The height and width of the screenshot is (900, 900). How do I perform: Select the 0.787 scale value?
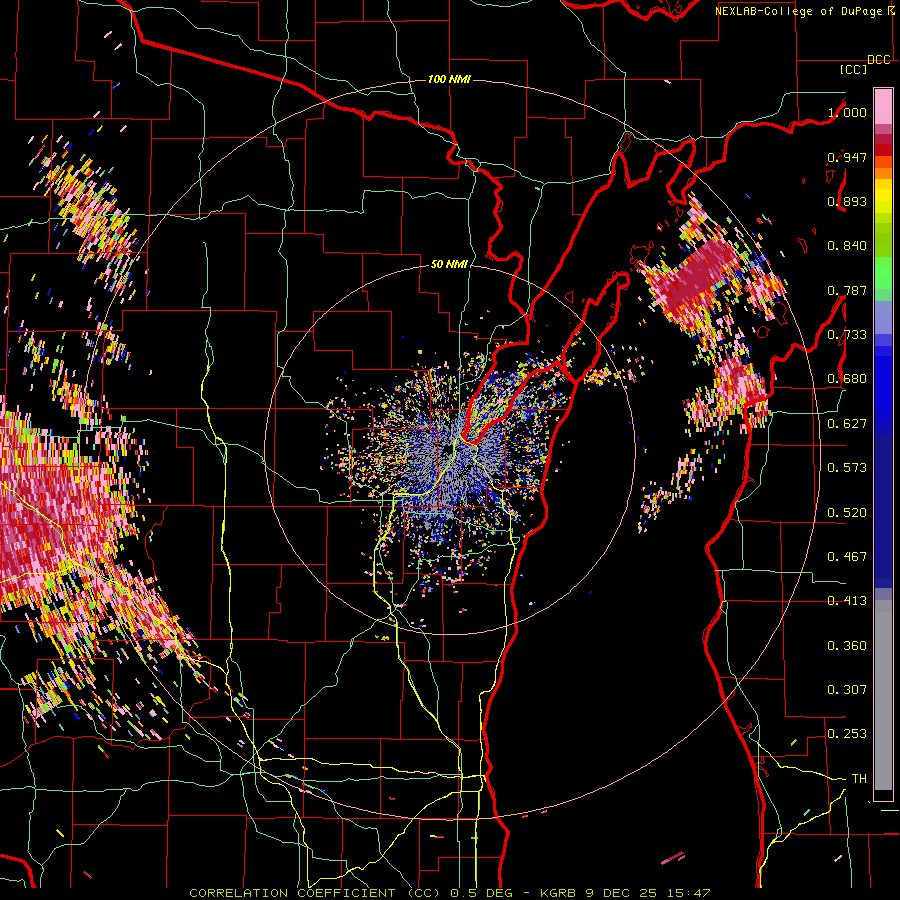[x=847, y=290]
